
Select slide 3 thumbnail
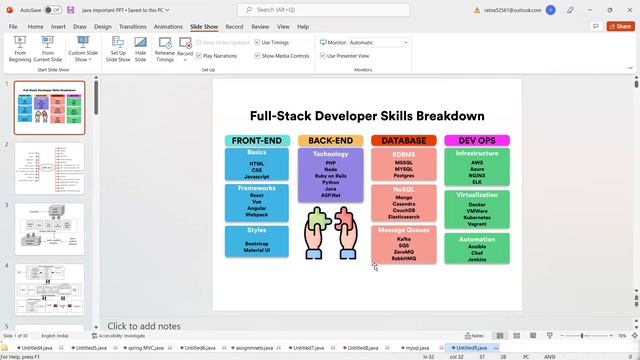(x=49, y=229)
